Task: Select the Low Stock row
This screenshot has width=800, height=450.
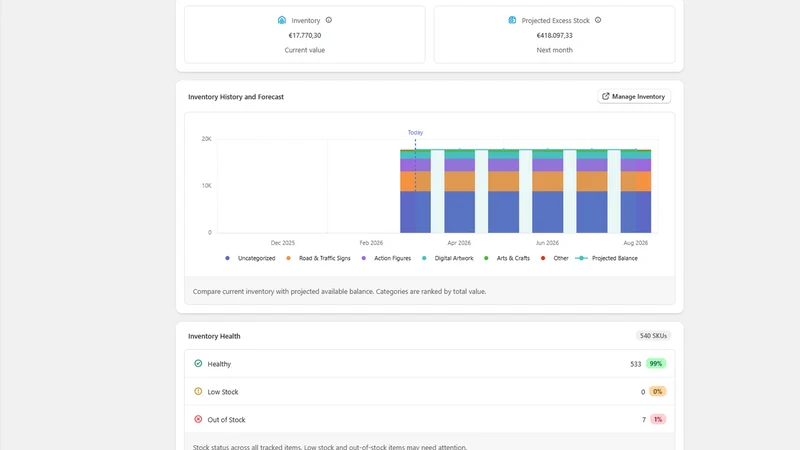Action: (430, 392)
